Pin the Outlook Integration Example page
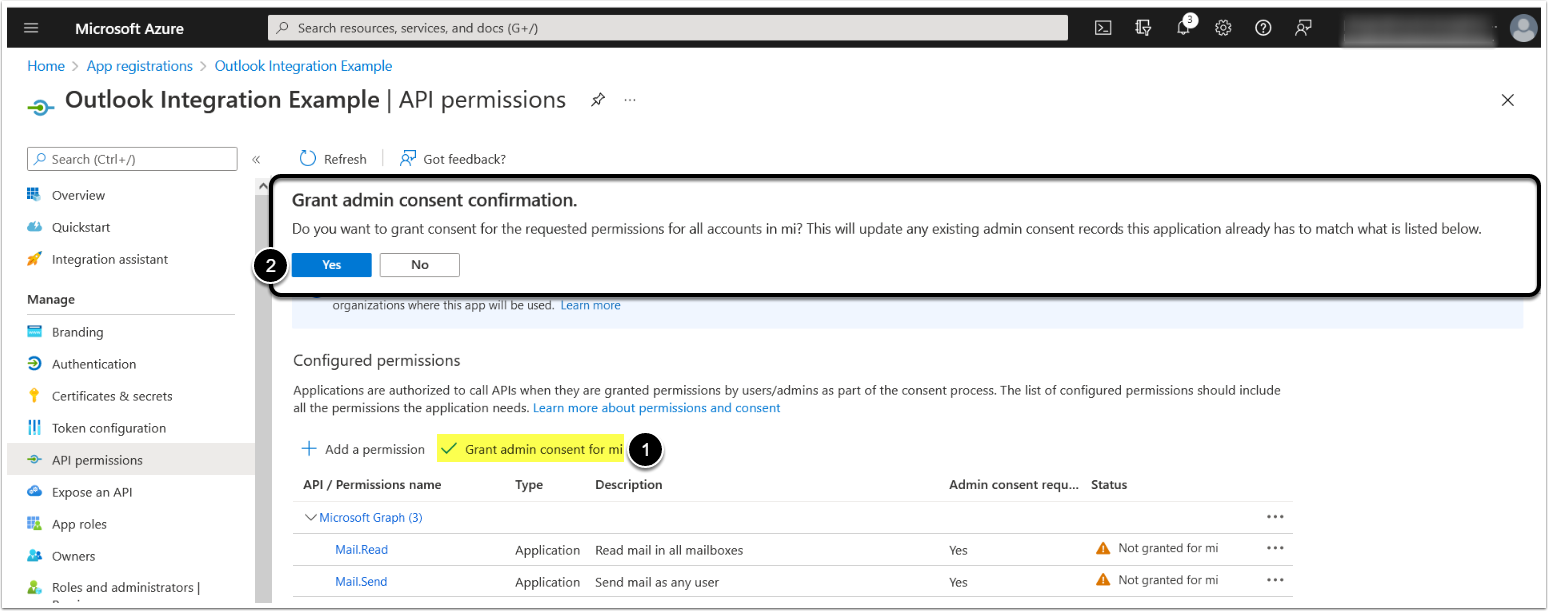This screenshot has width=1548, height=611. (x=598, y=100)
